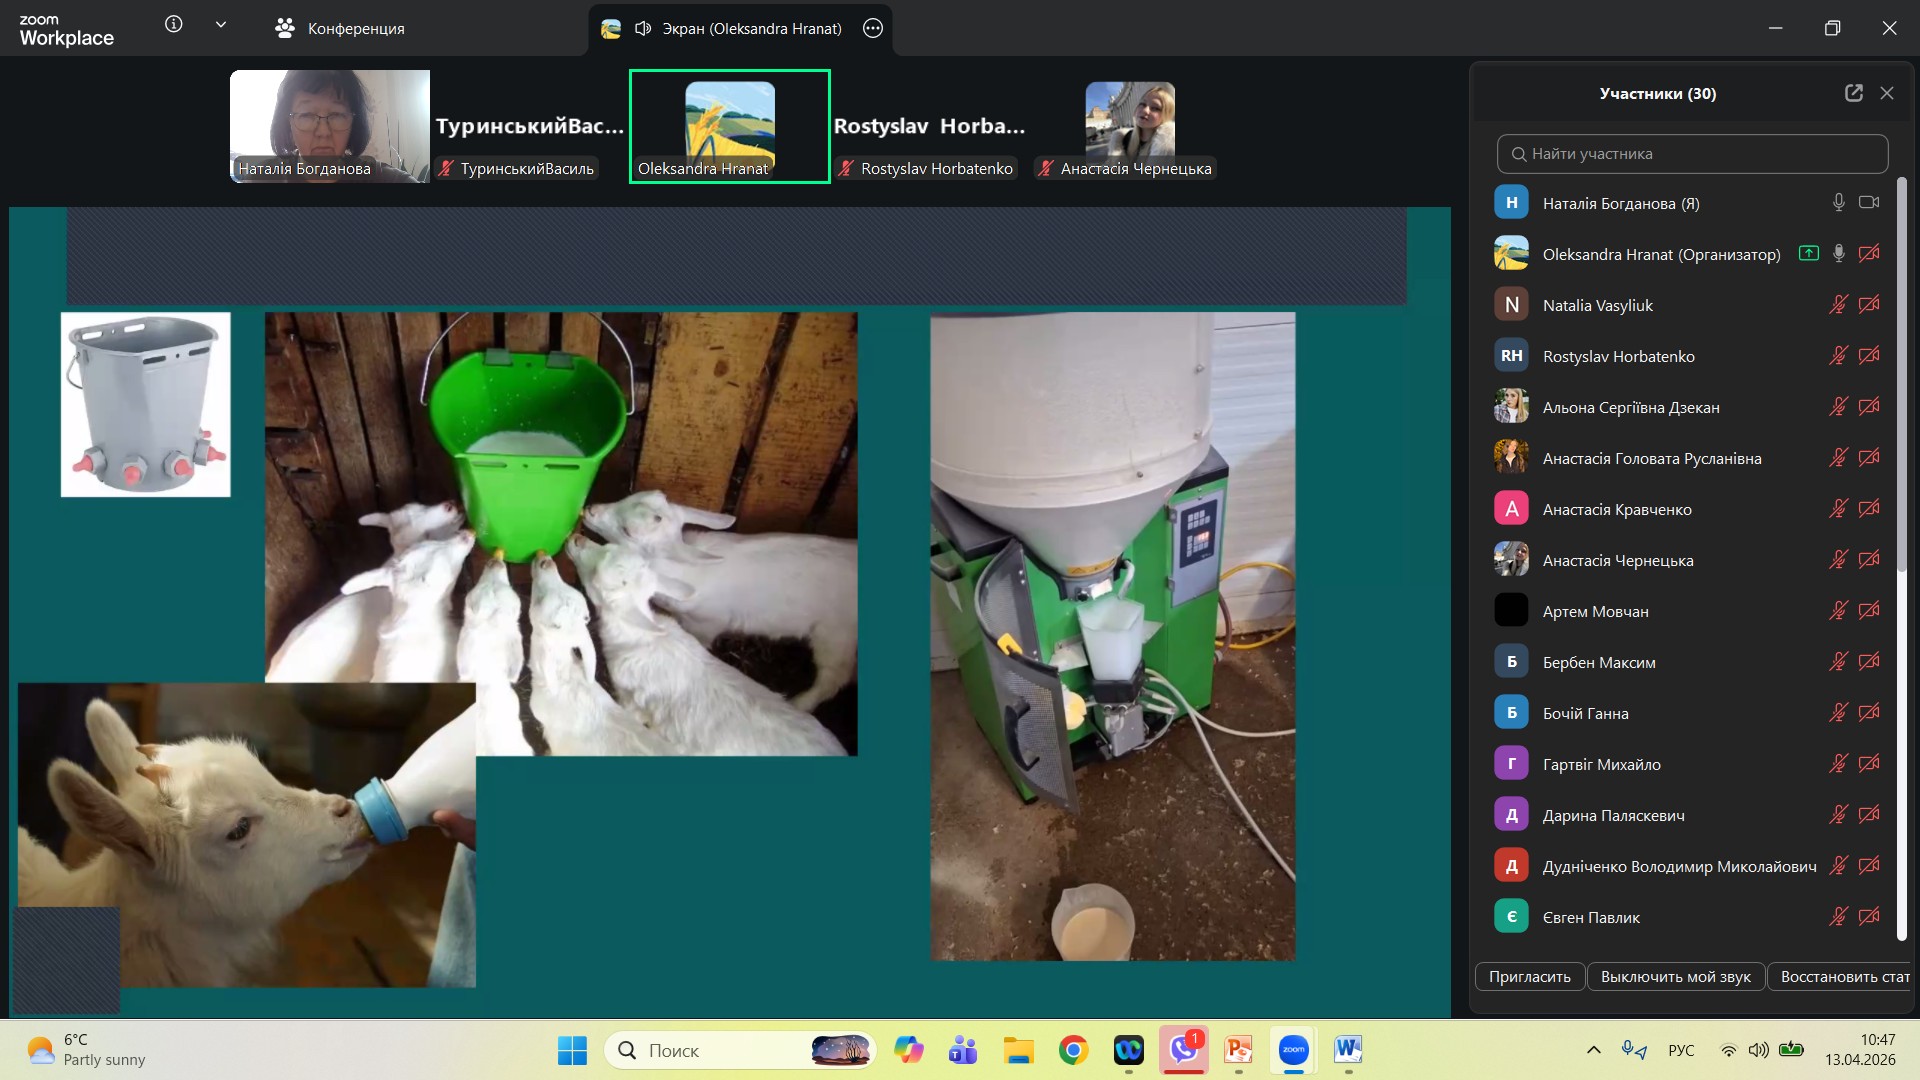The image size is (1920, 1080).
Task: Click Oleksandra Hranat's screen sharing icon
Action: tap(1808, 254)
